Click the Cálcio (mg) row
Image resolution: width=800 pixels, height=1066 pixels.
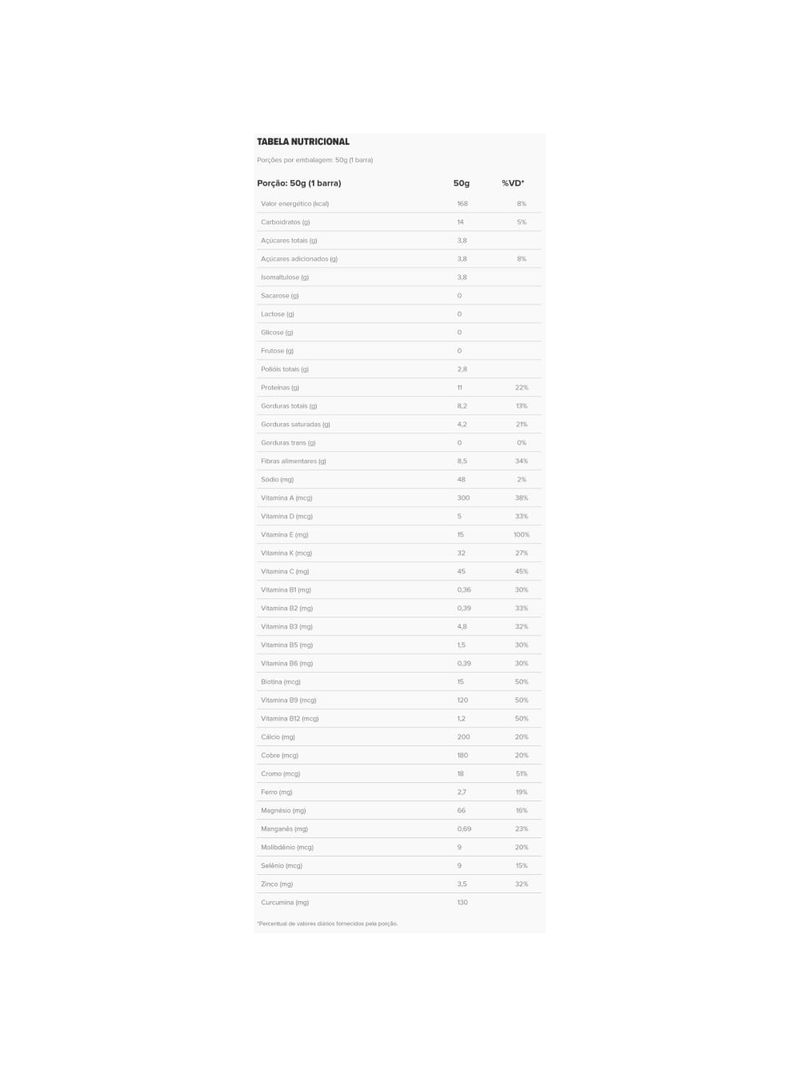click(399, 736)
